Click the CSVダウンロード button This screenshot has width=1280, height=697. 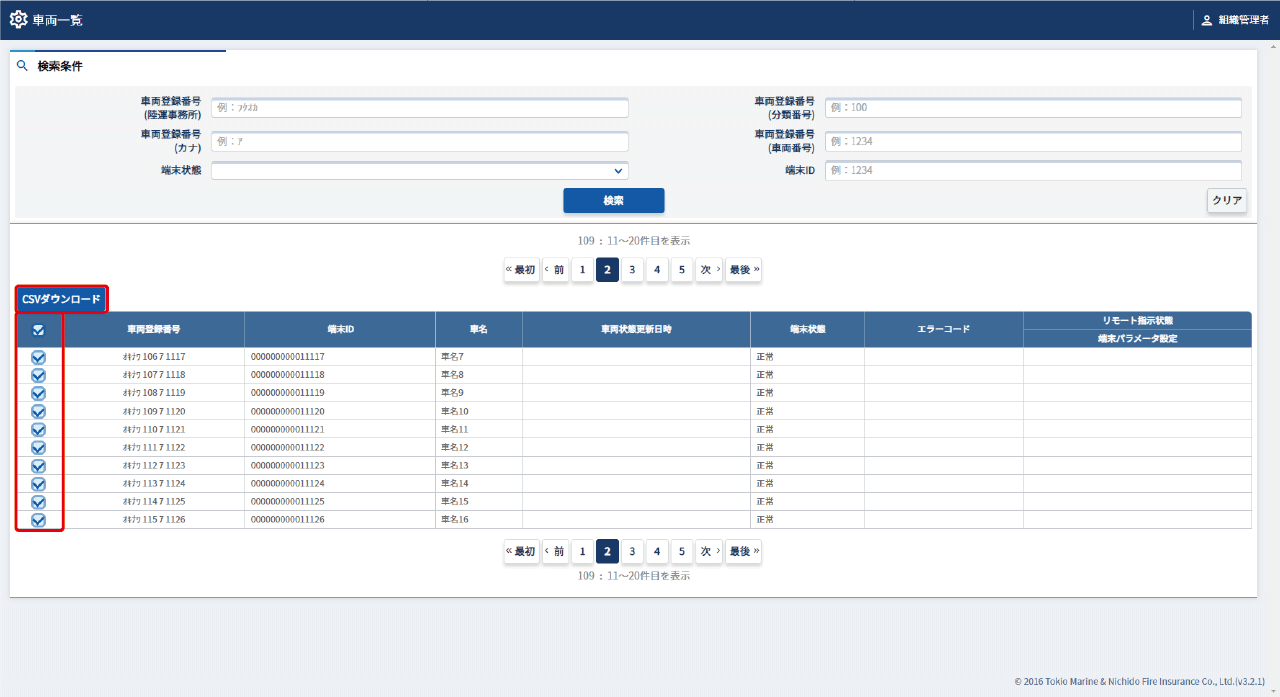tap(61, 299)
